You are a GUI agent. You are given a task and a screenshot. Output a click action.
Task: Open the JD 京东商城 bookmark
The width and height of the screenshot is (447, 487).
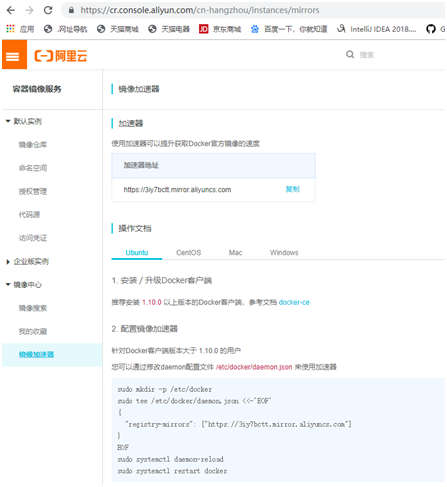[x=220, y=29]
